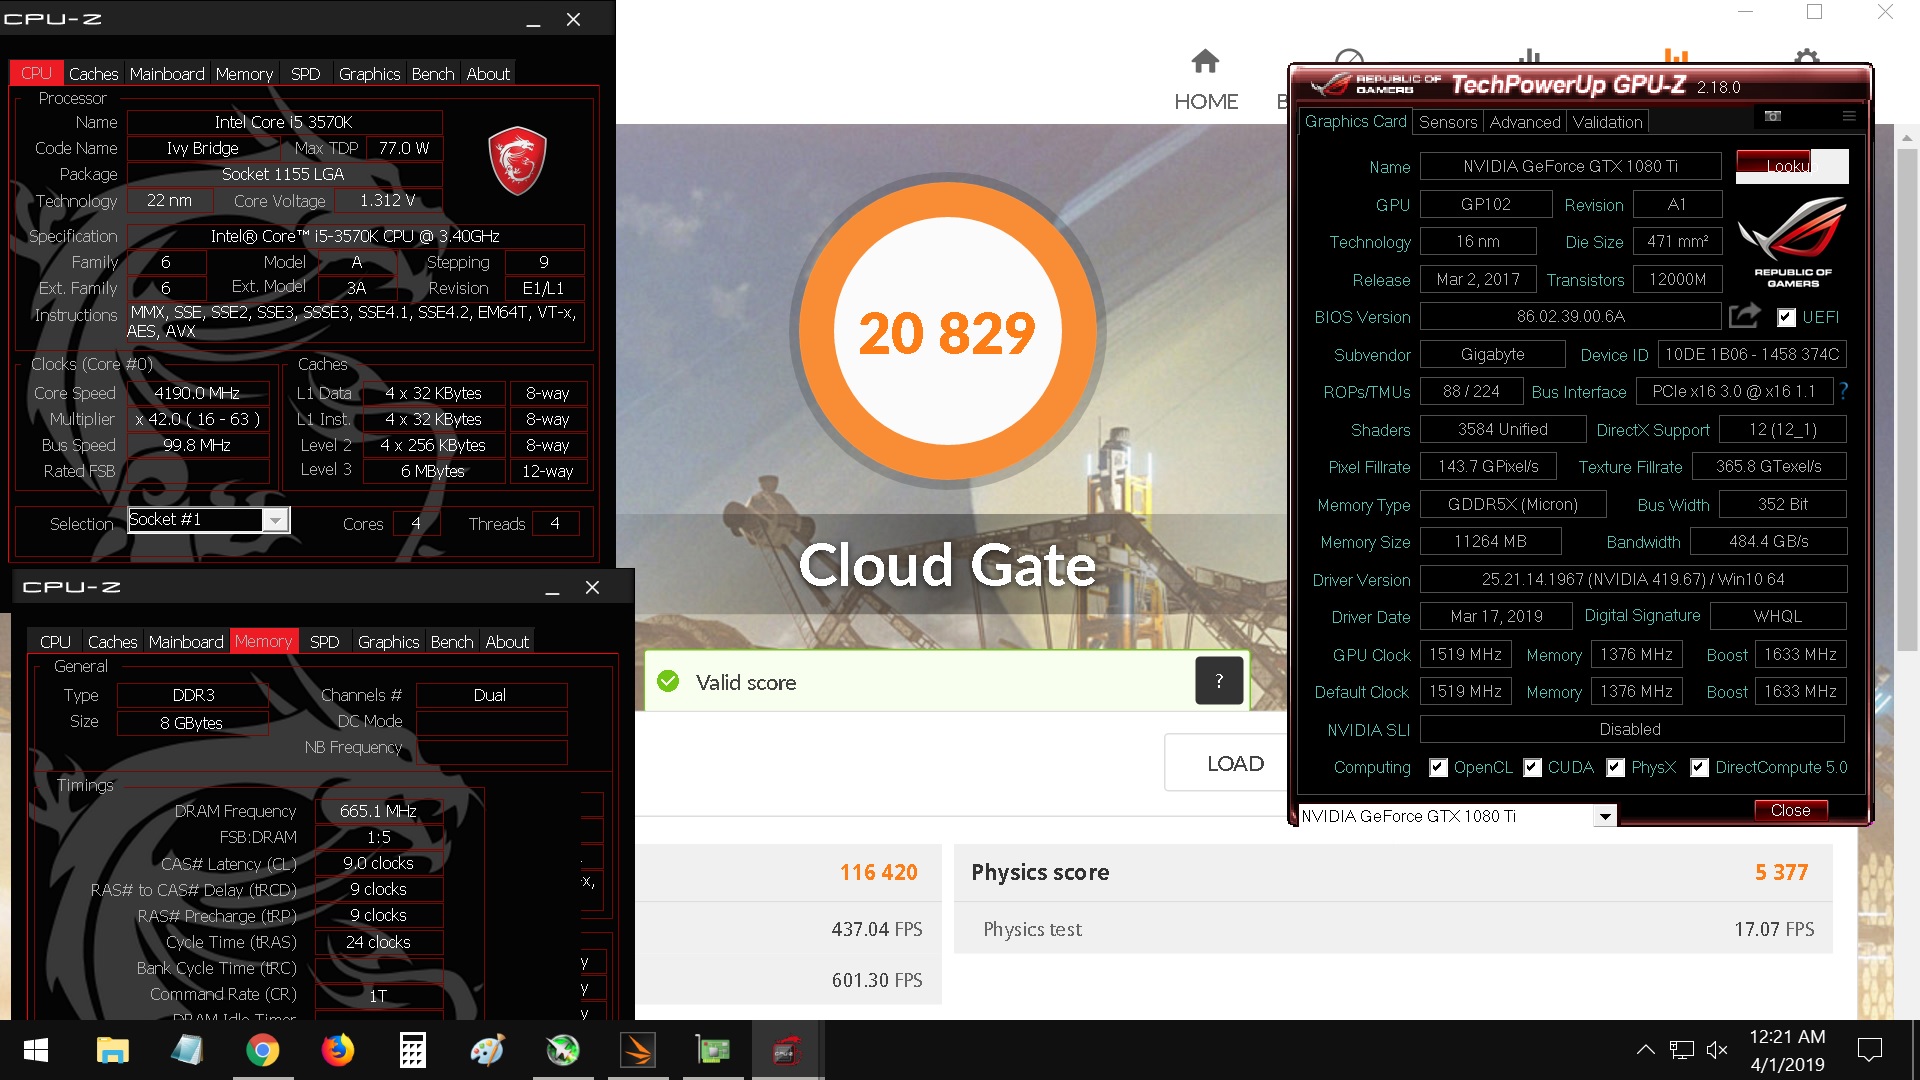Click the green X app icon on the taskbar
The image size is (1920, 1080).
563,1050
